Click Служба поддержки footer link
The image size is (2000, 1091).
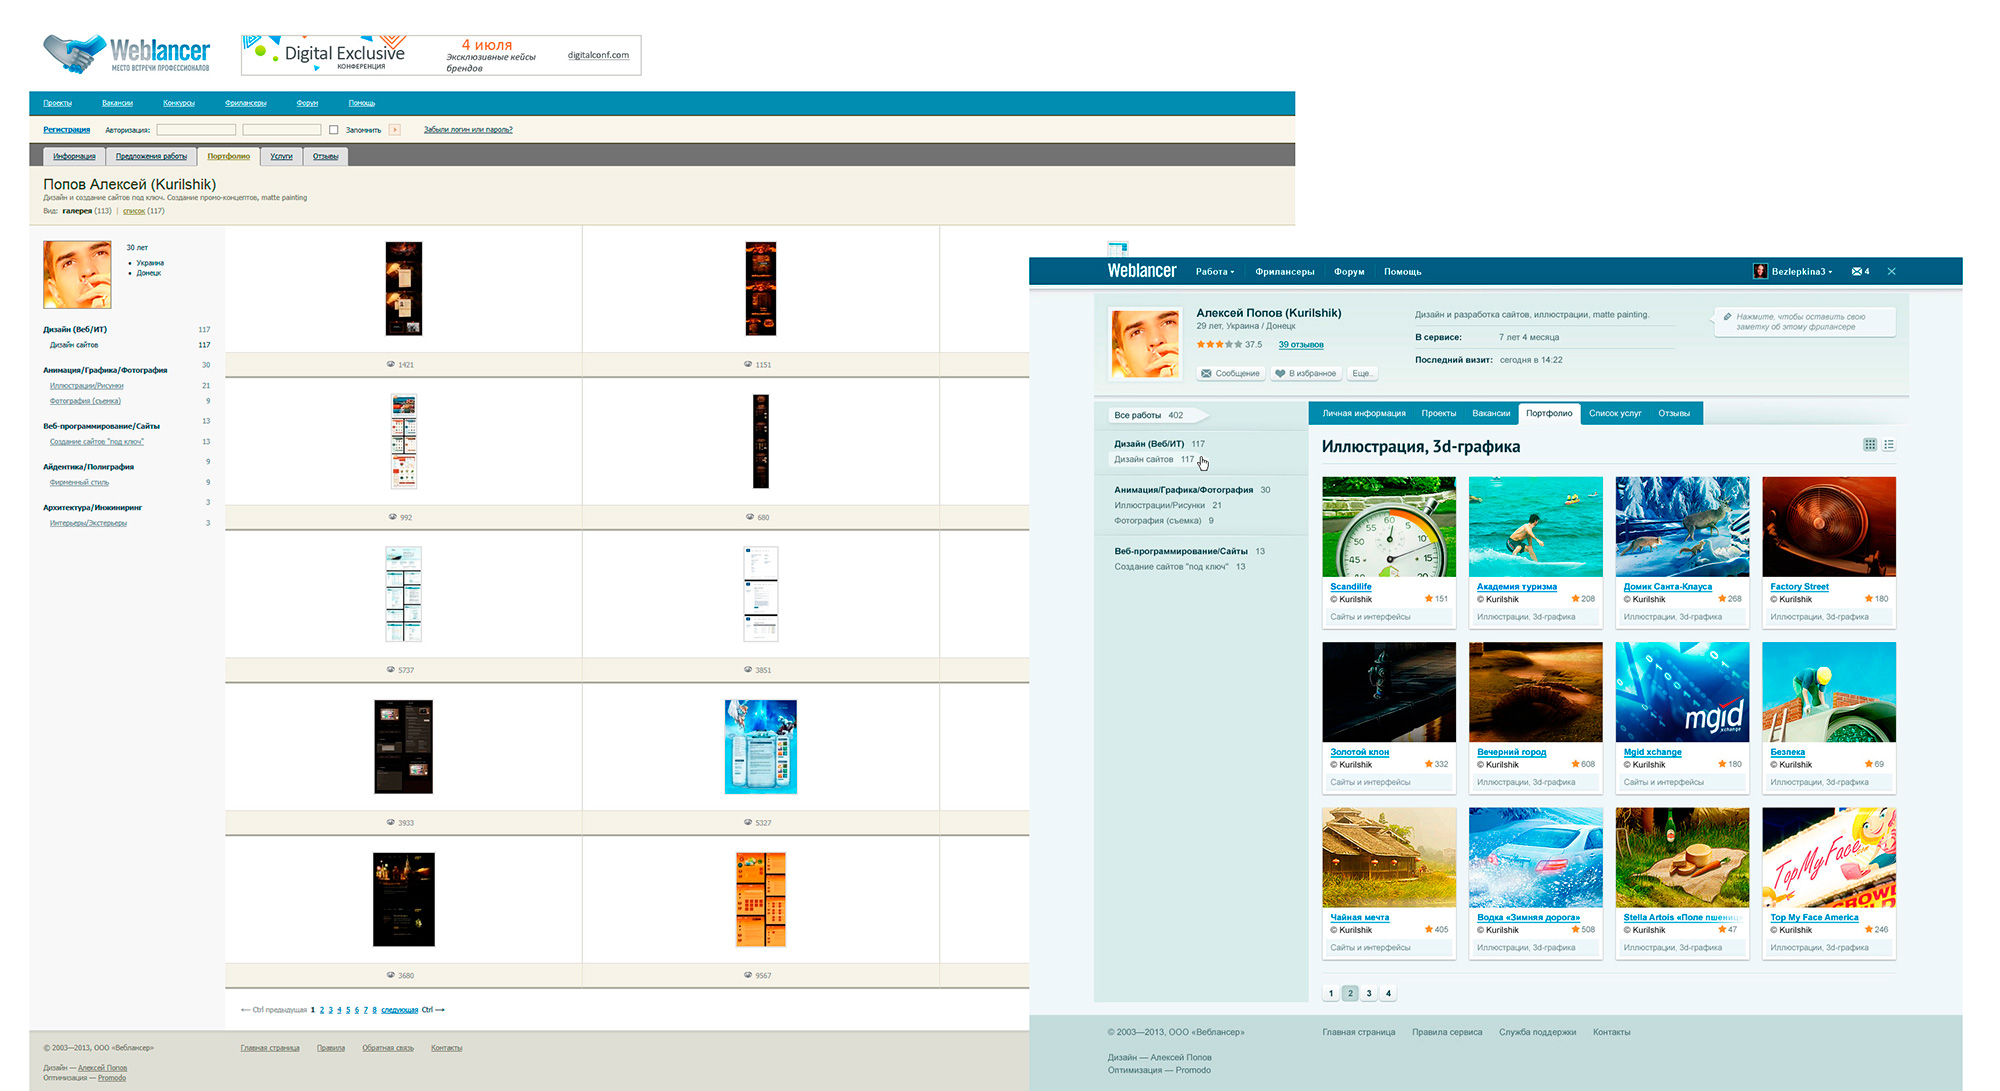pyautogui.click(x=1537, y=1032)
